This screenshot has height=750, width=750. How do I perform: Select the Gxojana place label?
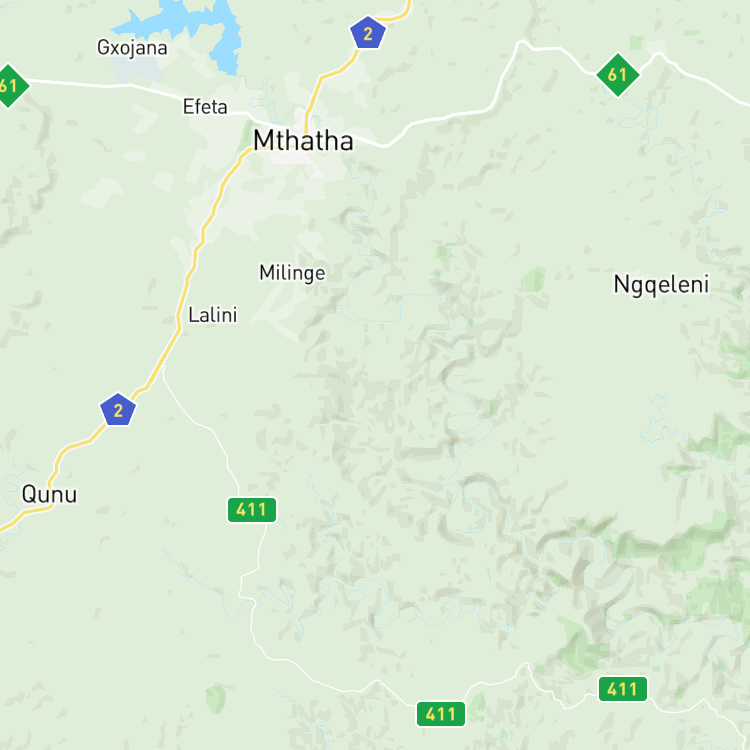click(132, 48)
